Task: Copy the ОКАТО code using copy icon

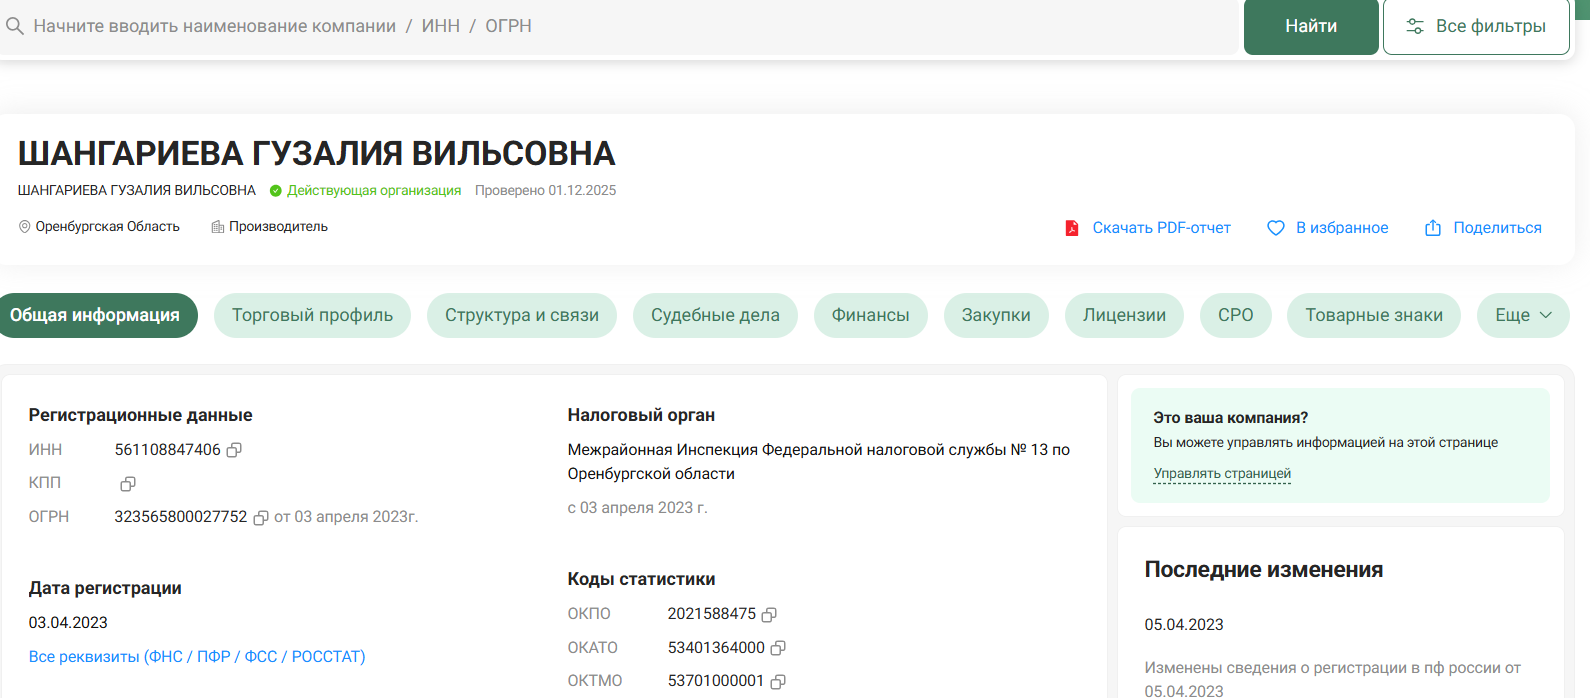Action: click(x=778, y=648)
